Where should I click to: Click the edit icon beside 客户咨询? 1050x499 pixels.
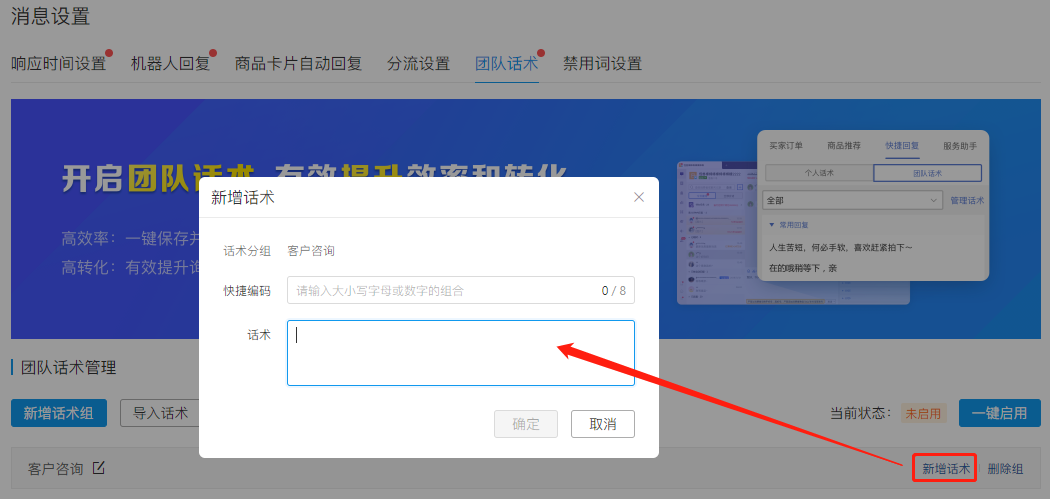click(98, 468)
